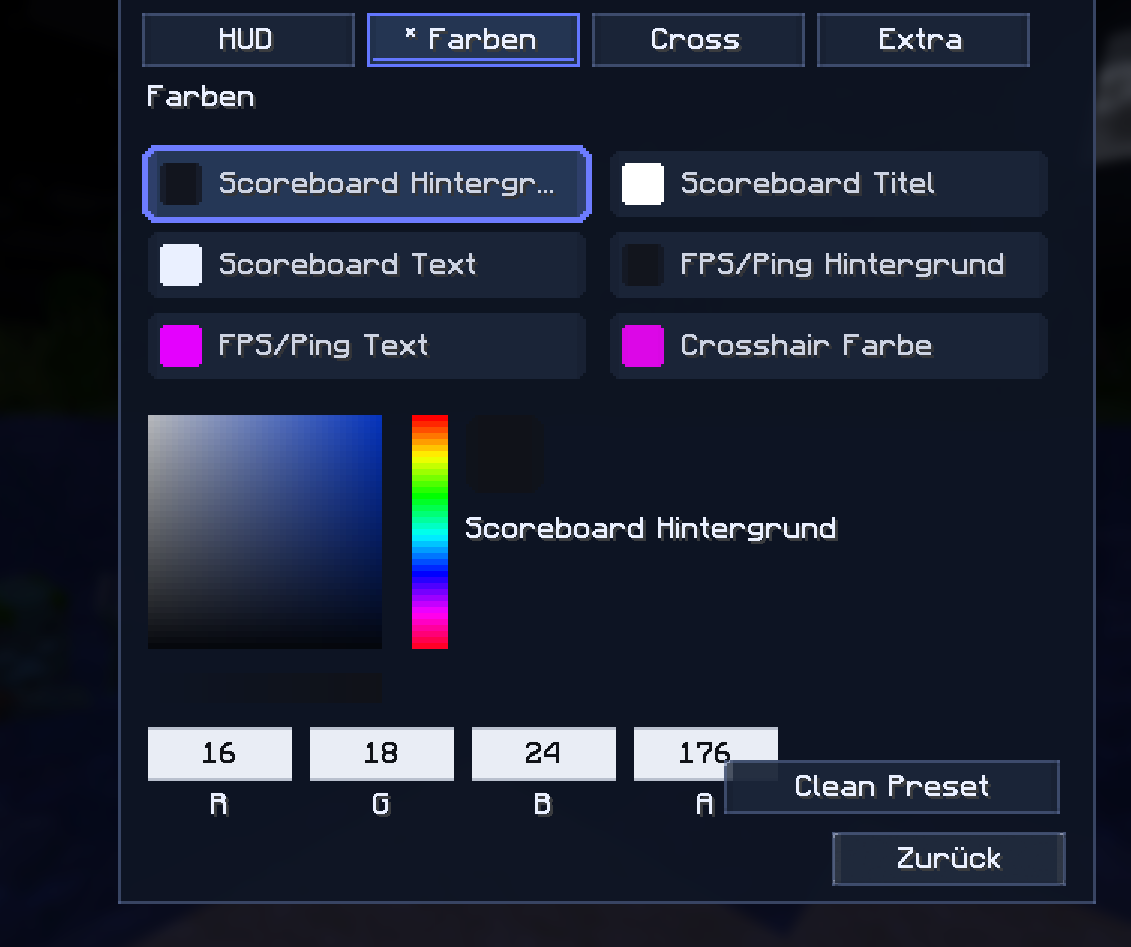The image size is (1131, 947).
Task: Click the white Scoreboard Titel swatch
Action: (x=643, y=184)
